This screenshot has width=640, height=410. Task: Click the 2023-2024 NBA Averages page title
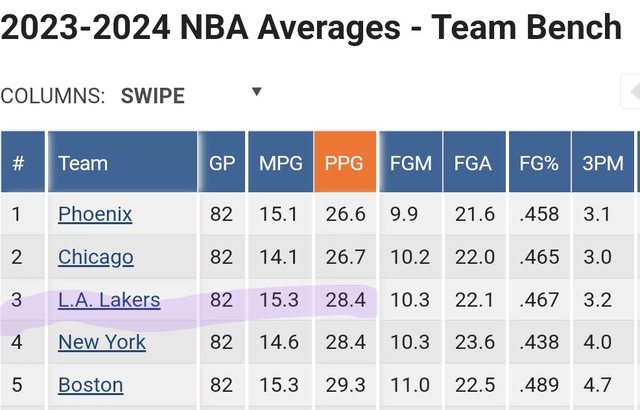click(x=311, y=27)
